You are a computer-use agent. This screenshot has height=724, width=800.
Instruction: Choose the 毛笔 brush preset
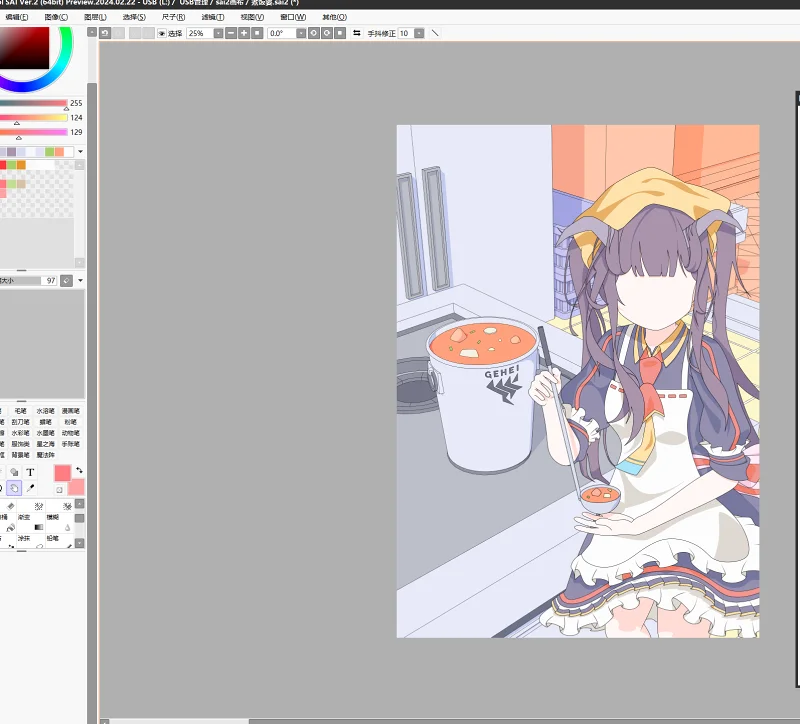click(20, 411)
